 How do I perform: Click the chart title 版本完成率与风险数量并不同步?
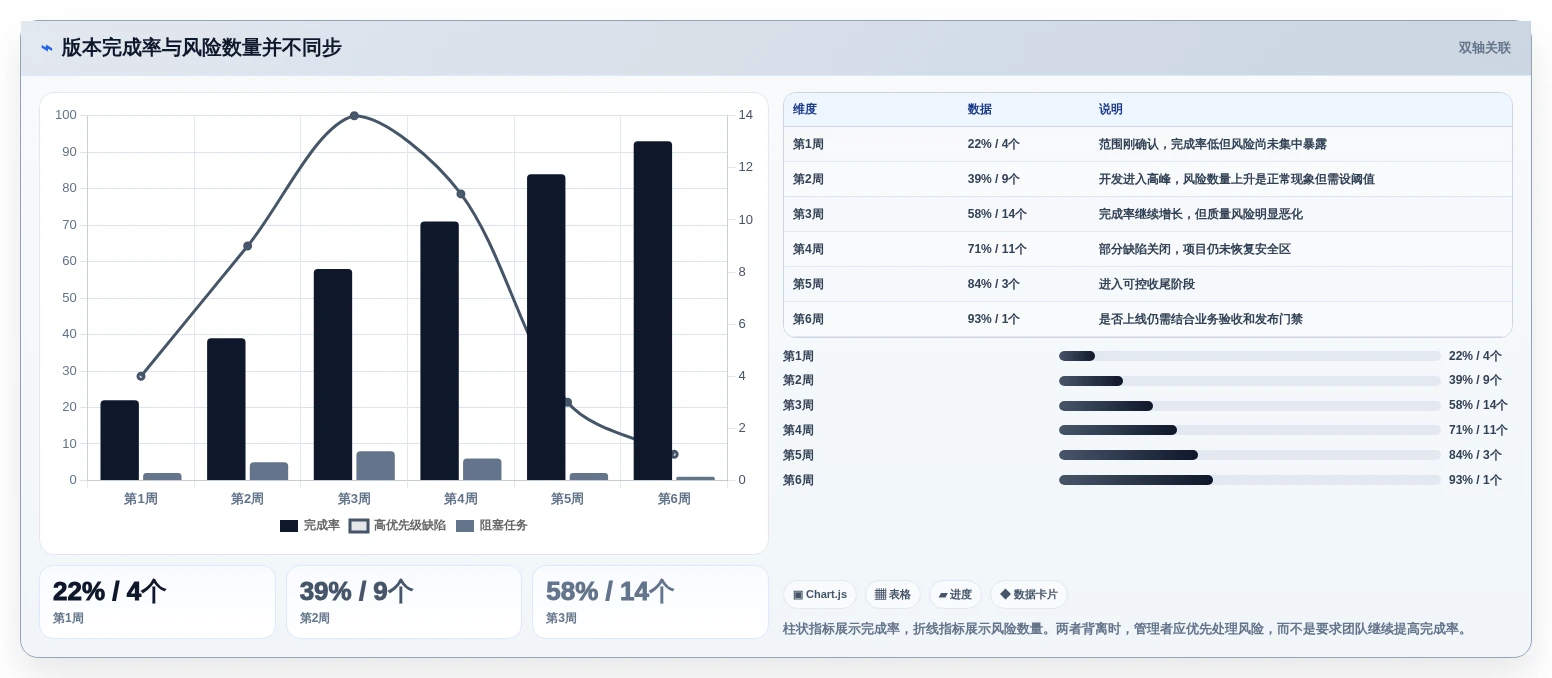pos(202,48)
